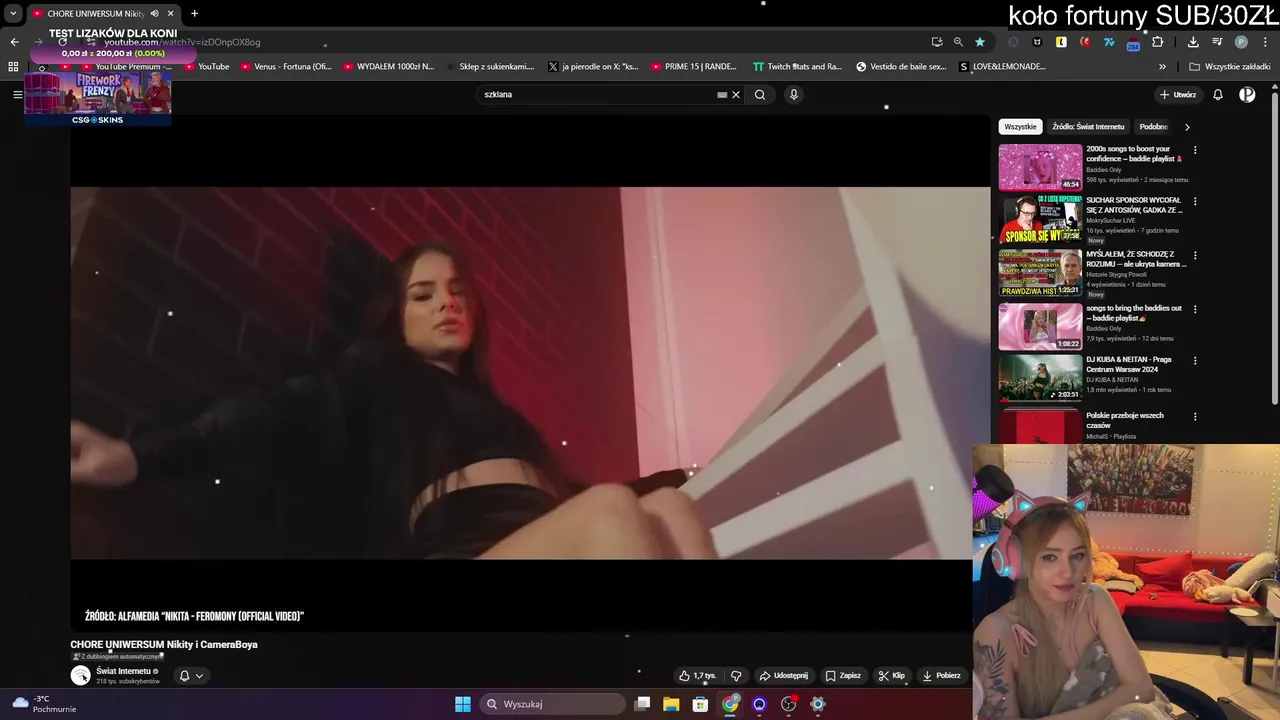Open the media controls icon
The height and width of the screenshot is (720, 1280).
coord(1217,42)
